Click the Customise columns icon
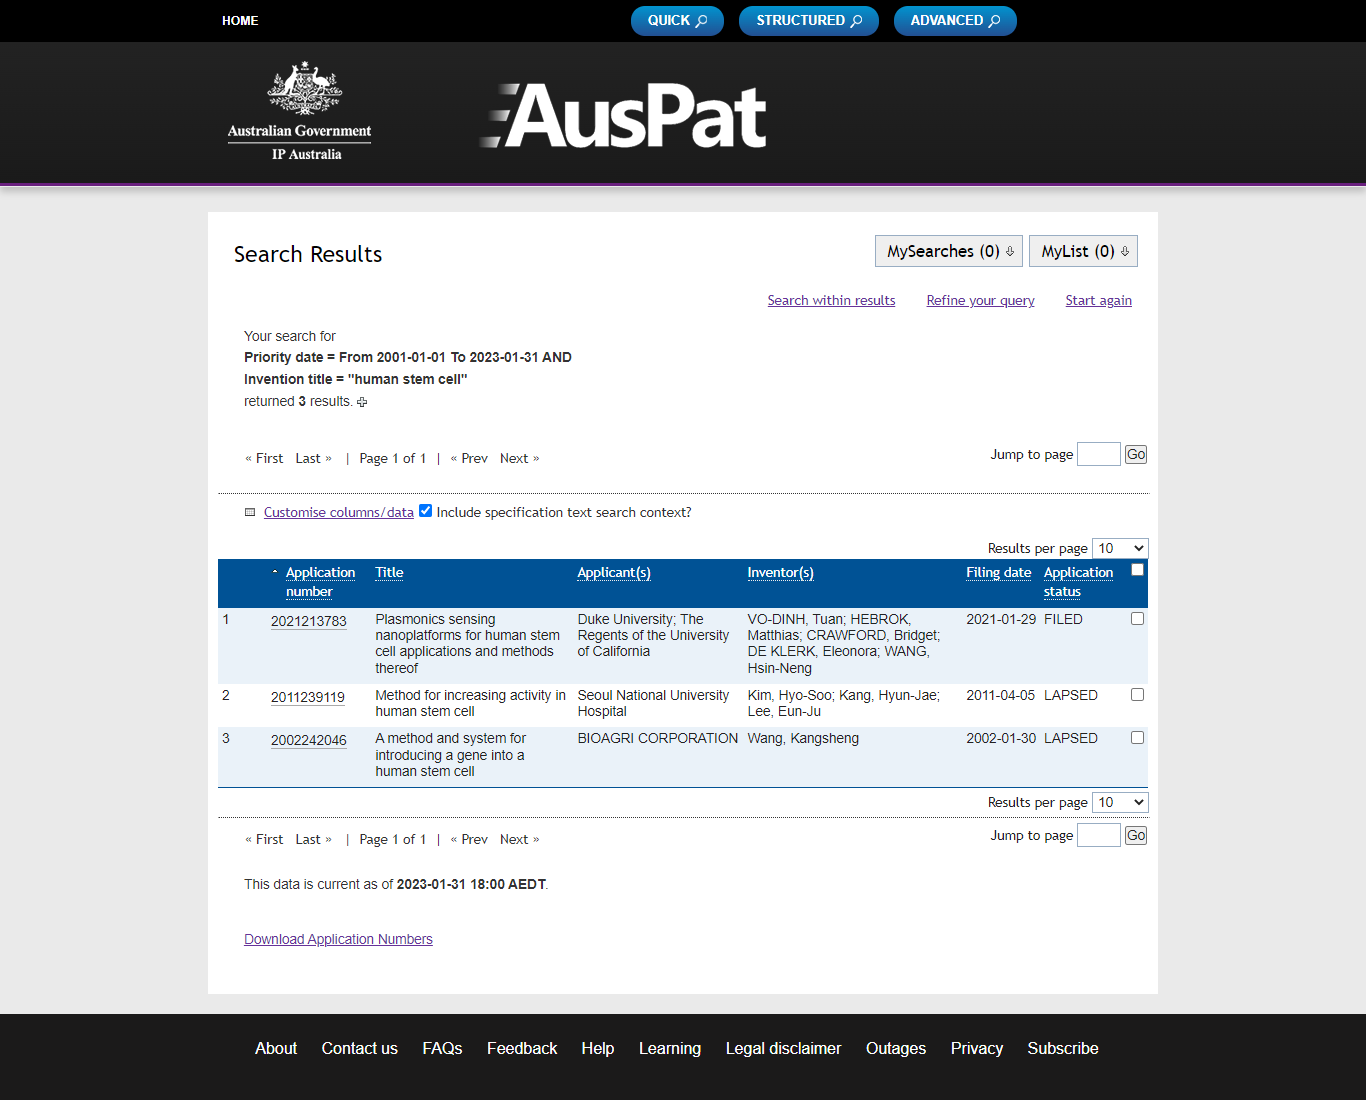The height and width of the screenshot is (1100, 1366). (x=250, y=512)
